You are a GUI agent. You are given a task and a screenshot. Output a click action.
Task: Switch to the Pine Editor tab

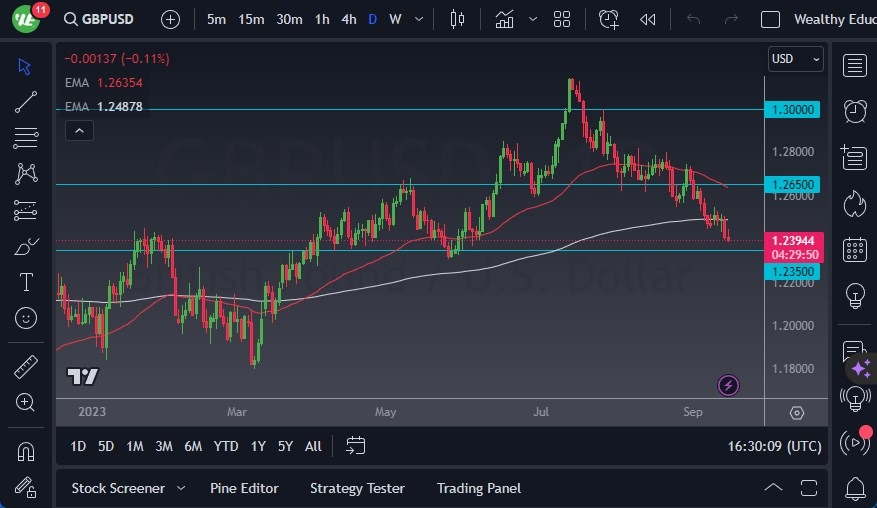(244, 488)
